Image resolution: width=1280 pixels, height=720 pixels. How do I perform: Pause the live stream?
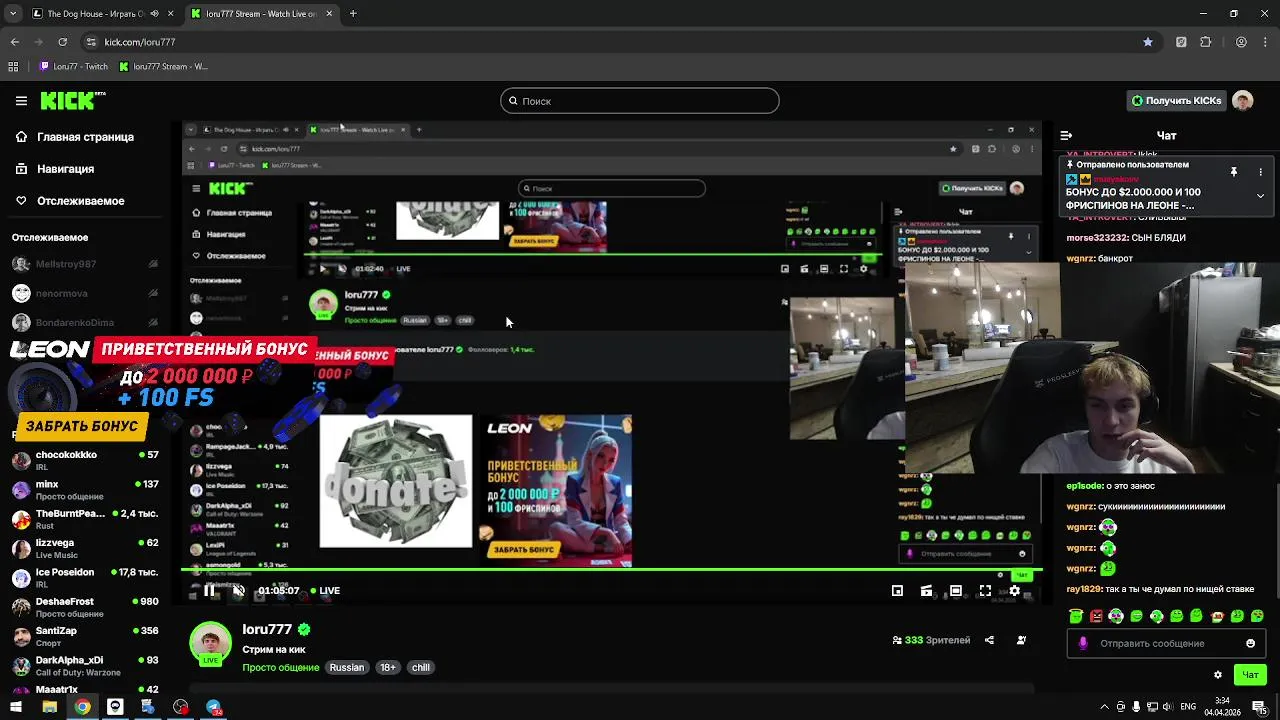tap(209, 591)
